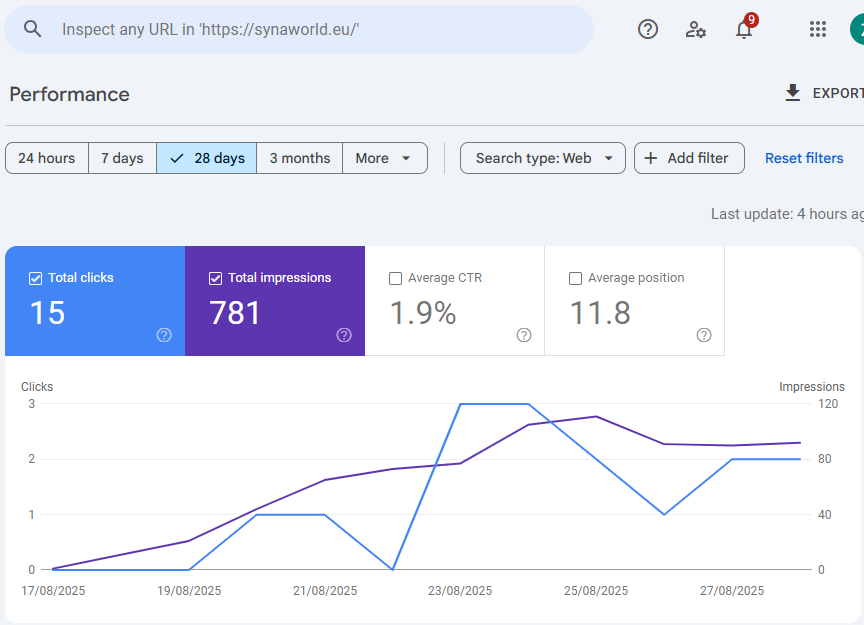Select the Total clicks metric card
This screenshot has height=625, width=864.
point(94,300)
